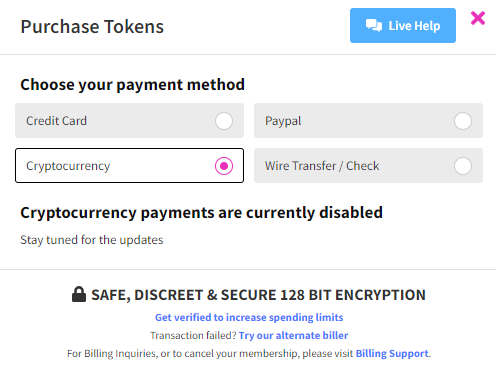This screenshot has width=496, height=376.
Task: Click the cryptocurrency payments disabled message
Action: click(201, 213)
